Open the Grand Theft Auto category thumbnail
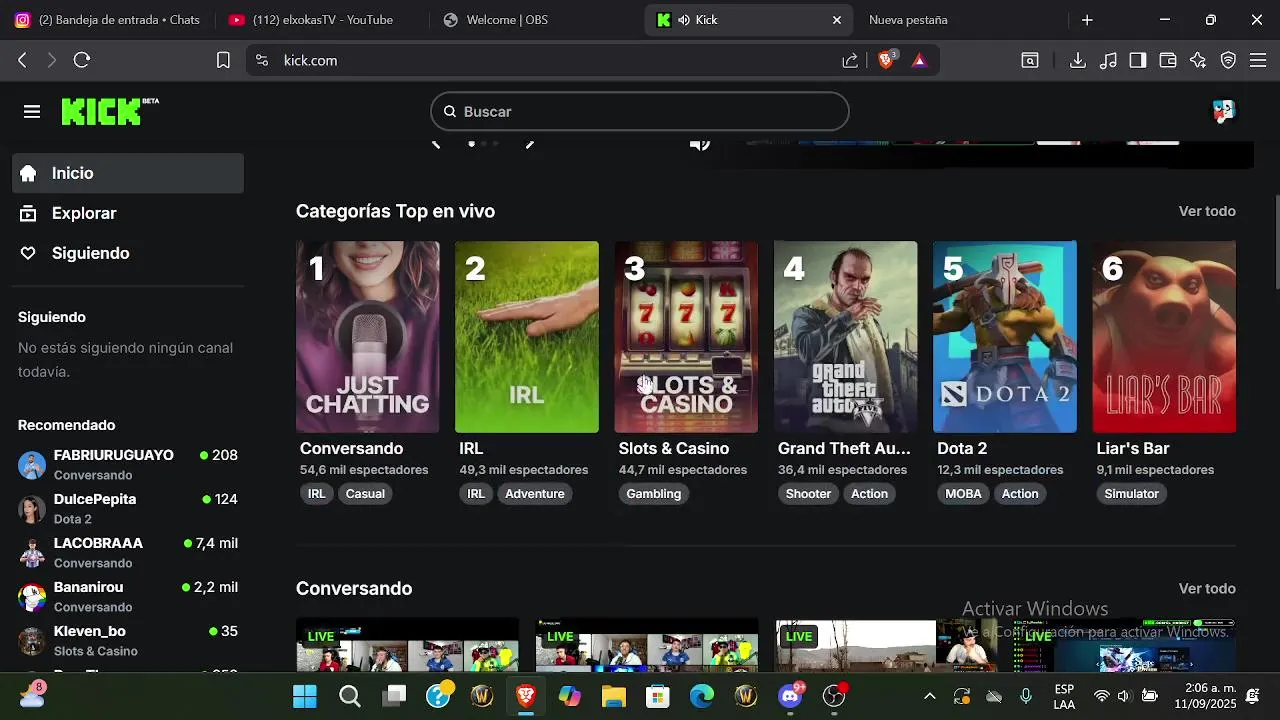This screenshot has height=720, width=1280. coord(845,337)
